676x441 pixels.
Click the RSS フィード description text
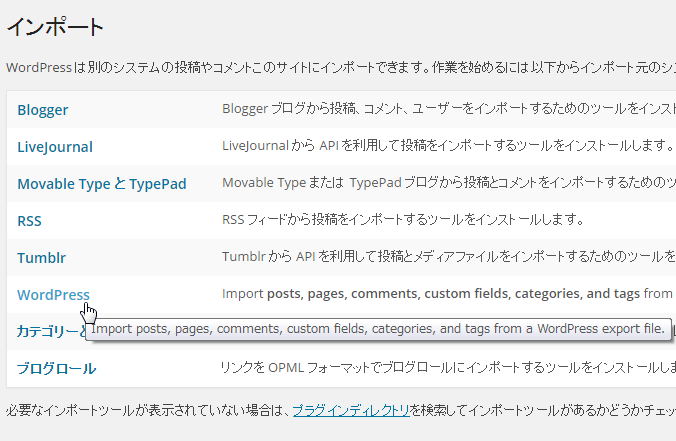tap(402, 220)
